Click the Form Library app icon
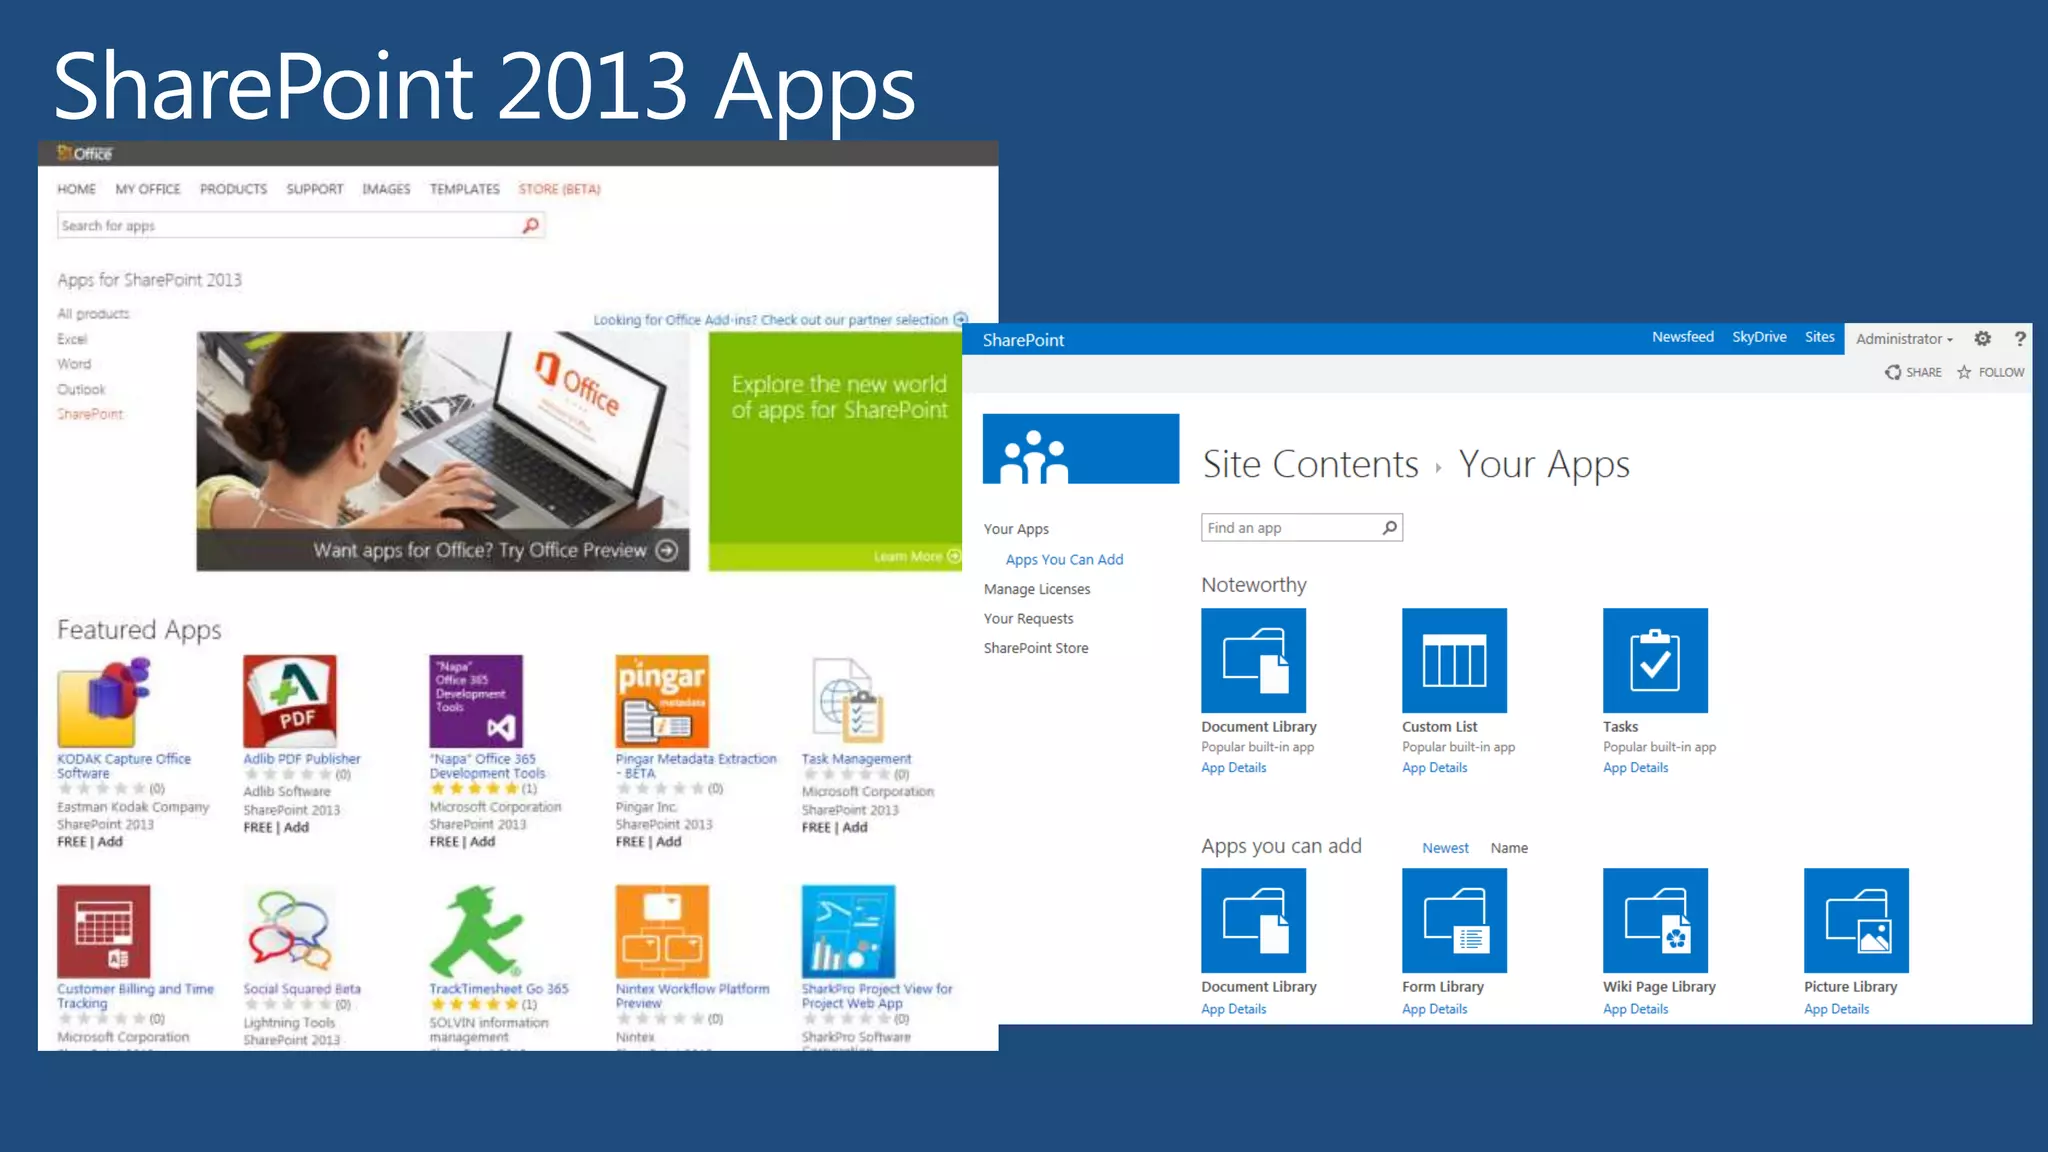 coord(1454,920)
